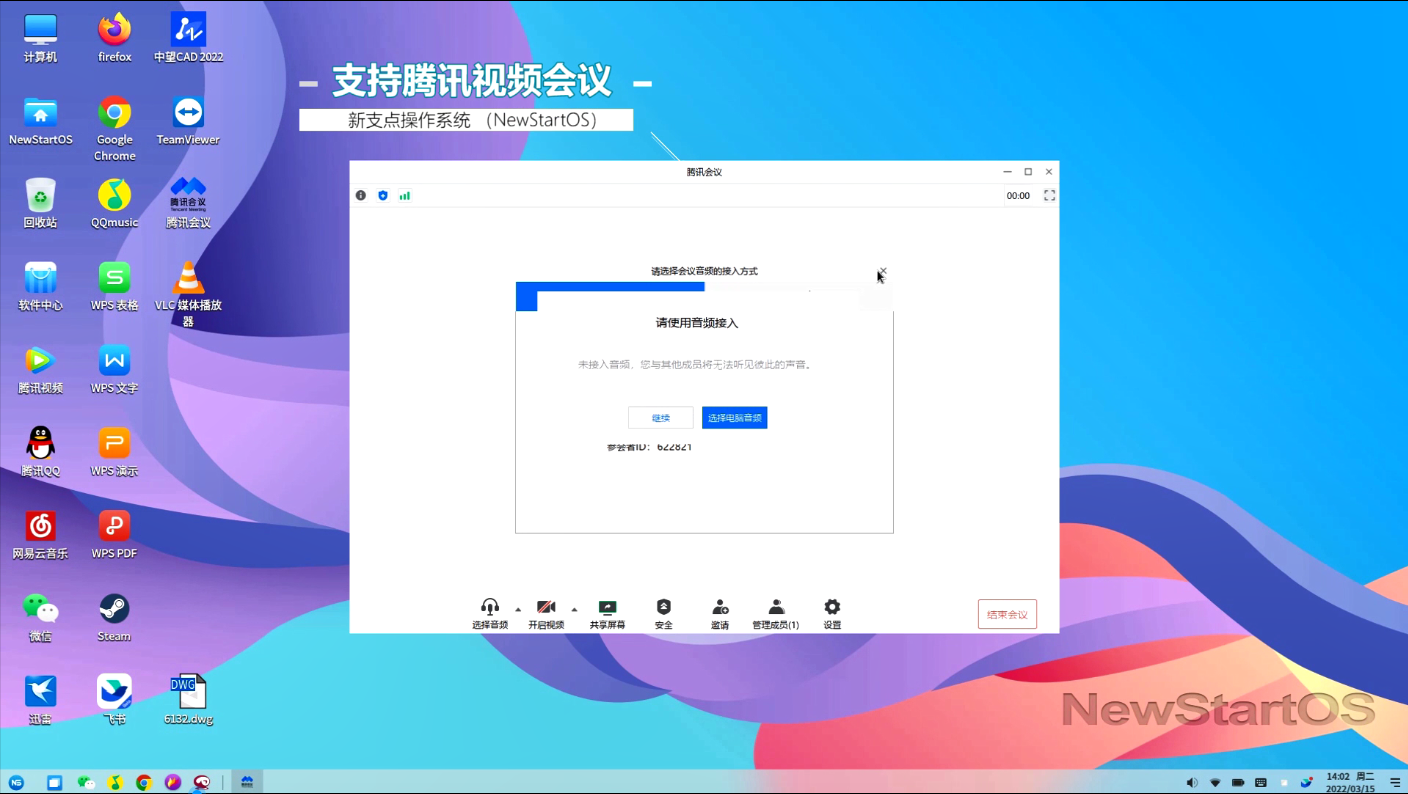The height and width of the screenshot is (794, 1408).
Task: Open WPS PDF desktop shortcut
Action: tap(115, 534)
